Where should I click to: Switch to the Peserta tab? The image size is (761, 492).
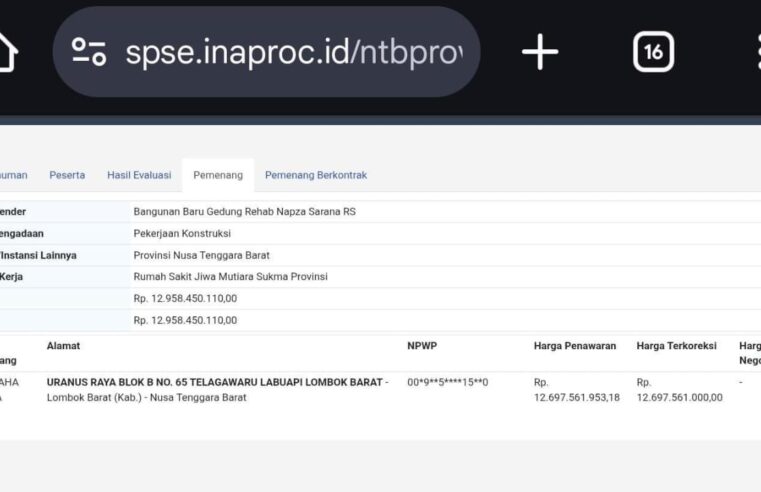click(67, 175)
